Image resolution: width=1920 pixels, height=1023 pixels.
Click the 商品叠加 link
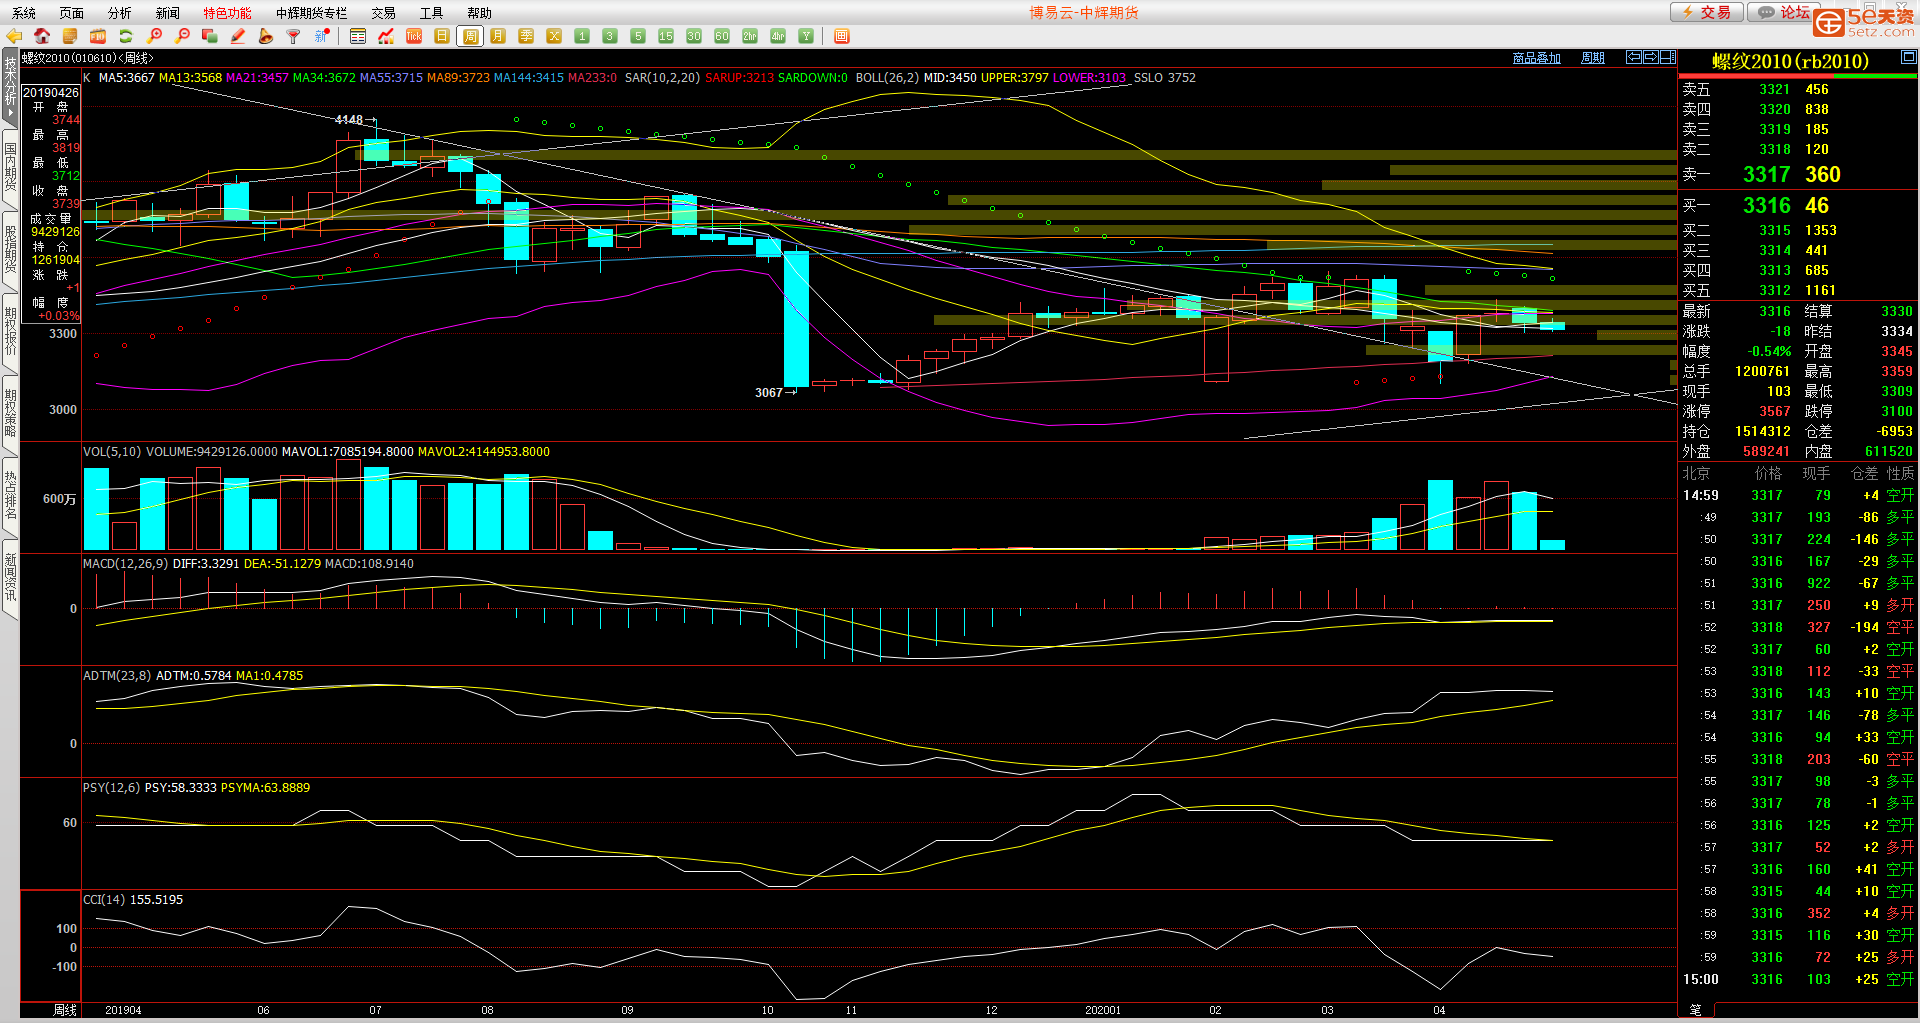tap(1537, 58)
